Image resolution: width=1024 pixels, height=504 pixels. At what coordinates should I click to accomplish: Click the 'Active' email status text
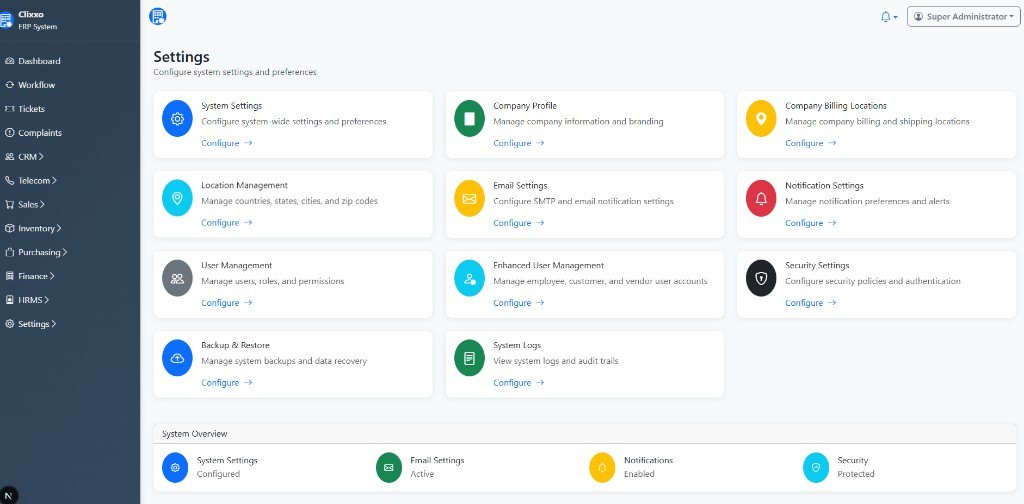(422, 474)
